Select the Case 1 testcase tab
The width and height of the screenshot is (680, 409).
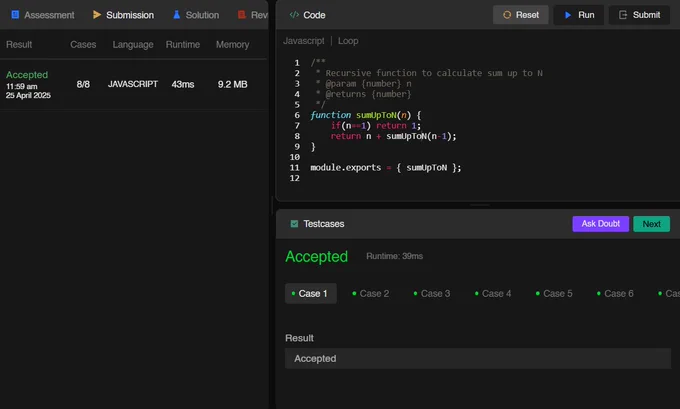point(311,294)
